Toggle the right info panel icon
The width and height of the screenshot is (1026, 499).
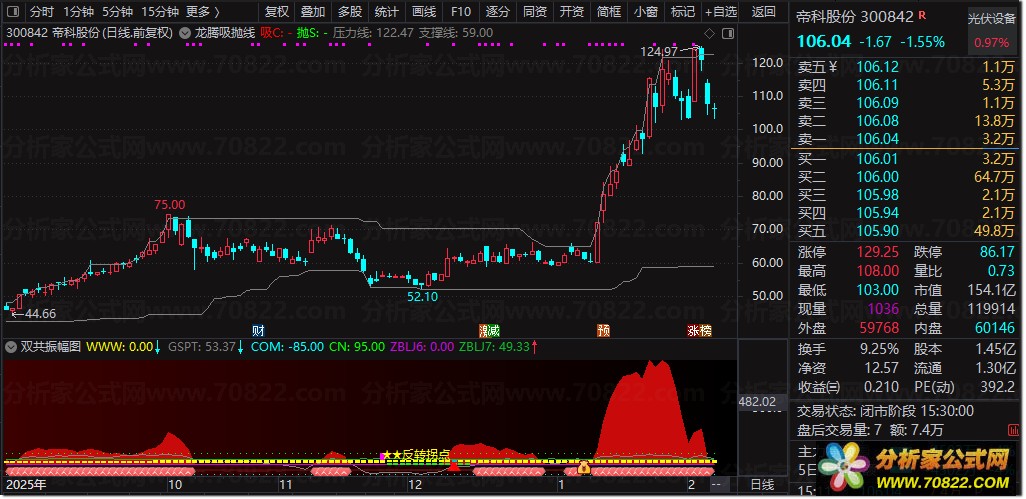(x=728, y=33)
